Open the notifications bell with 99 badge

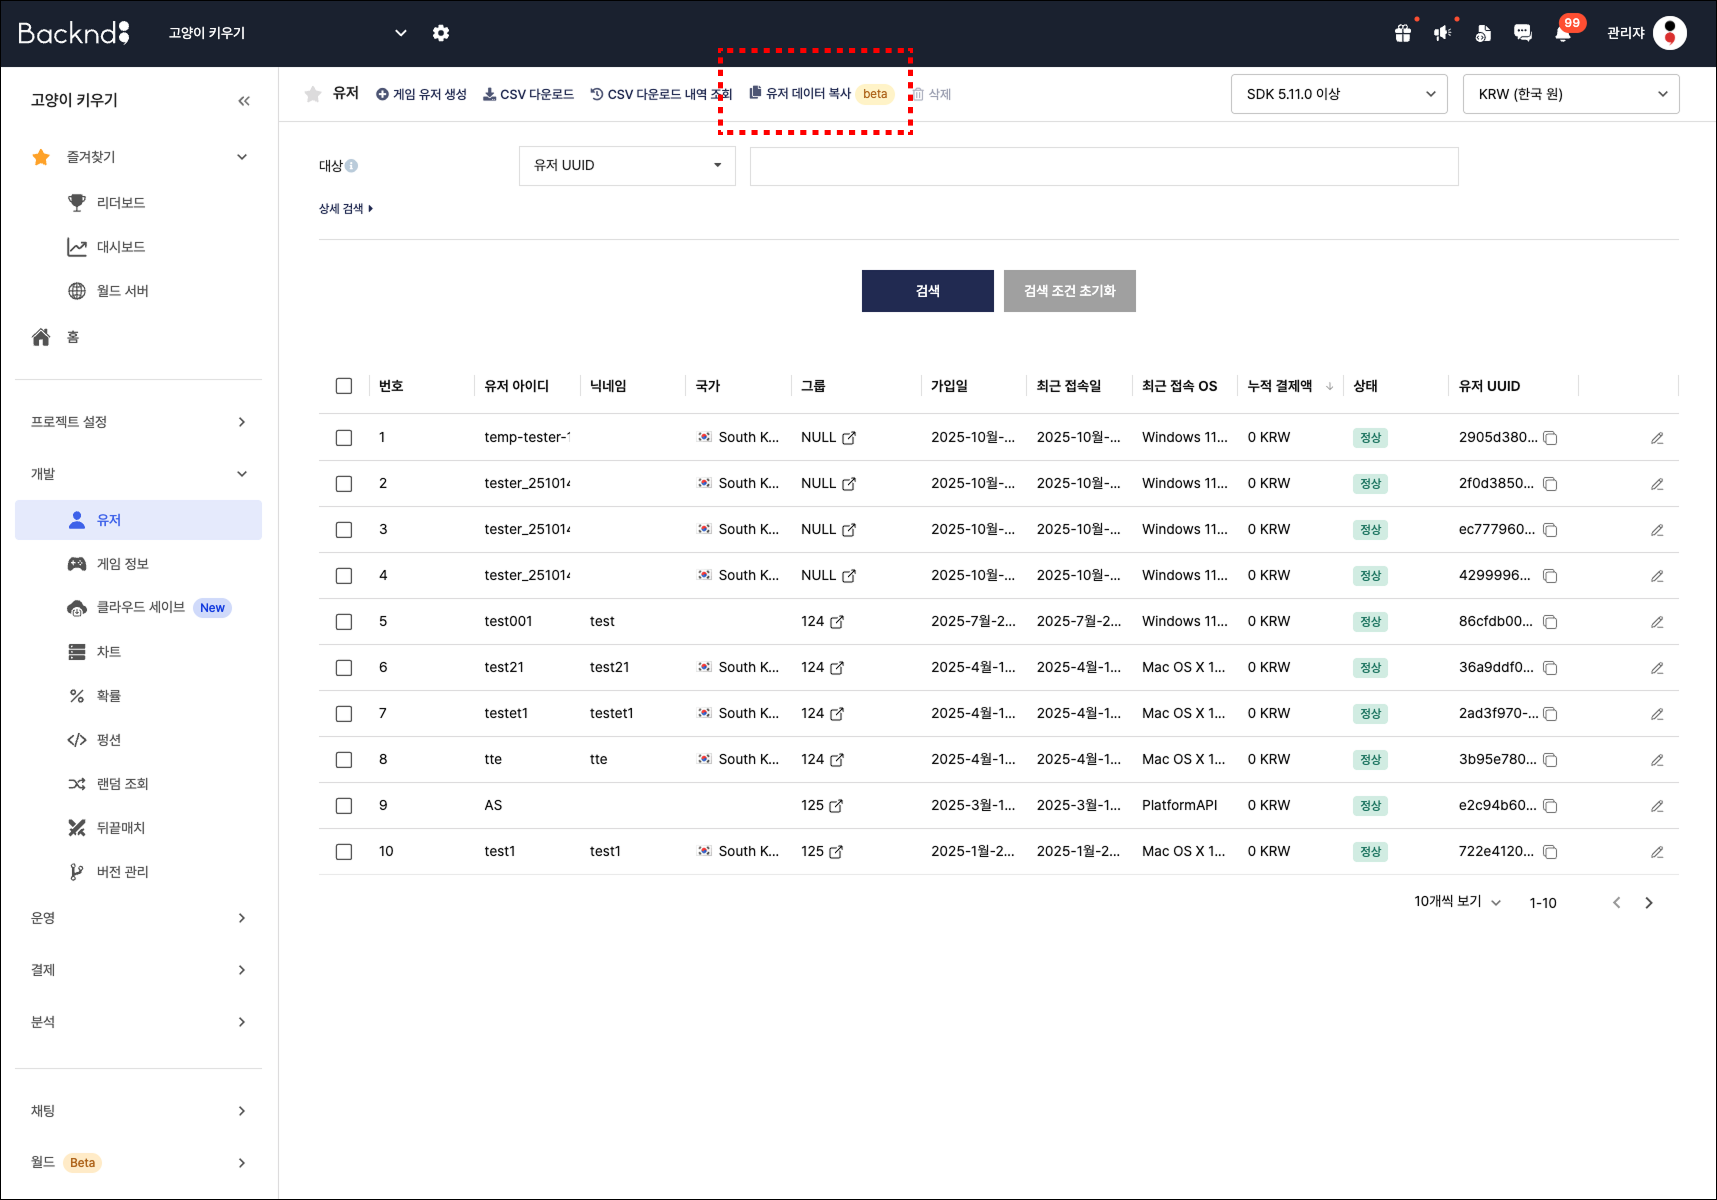1562,33
